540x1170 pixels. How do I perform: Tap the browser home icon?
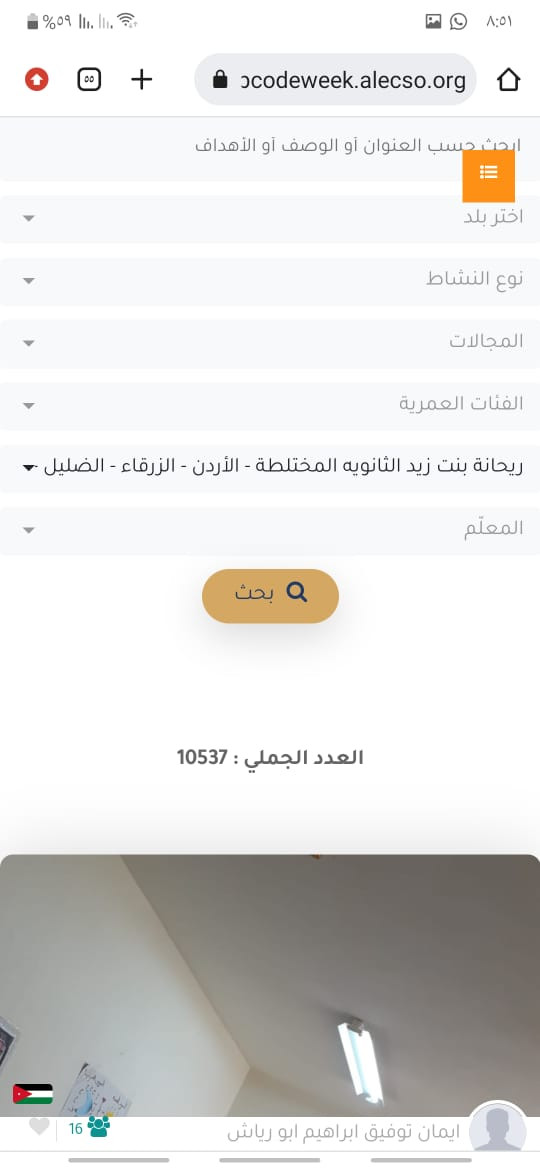click(x=508, y=79)
